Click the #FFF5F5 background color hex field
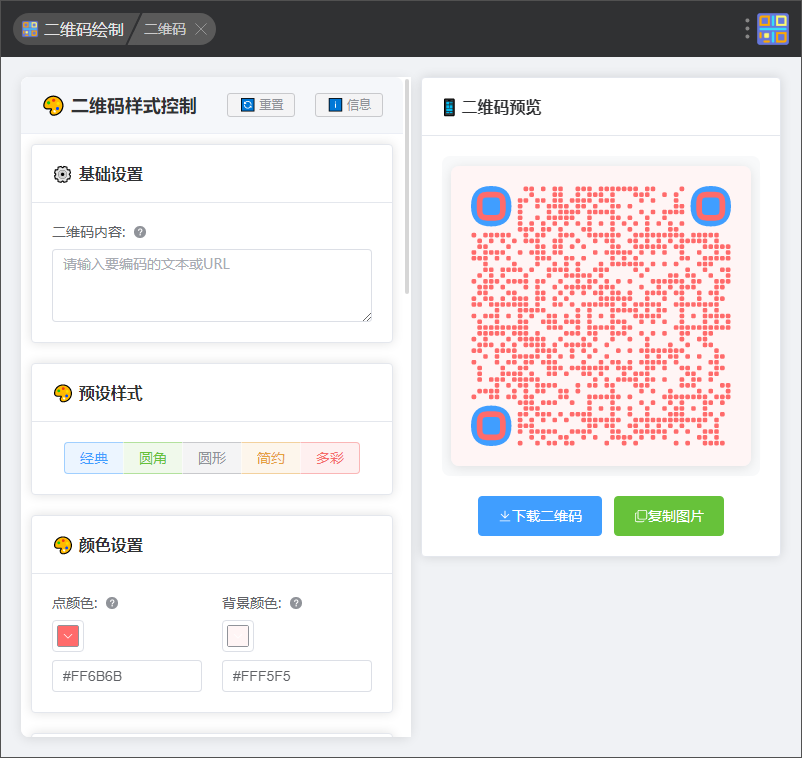The image size is (802, 758). click(x=297, y=676)
